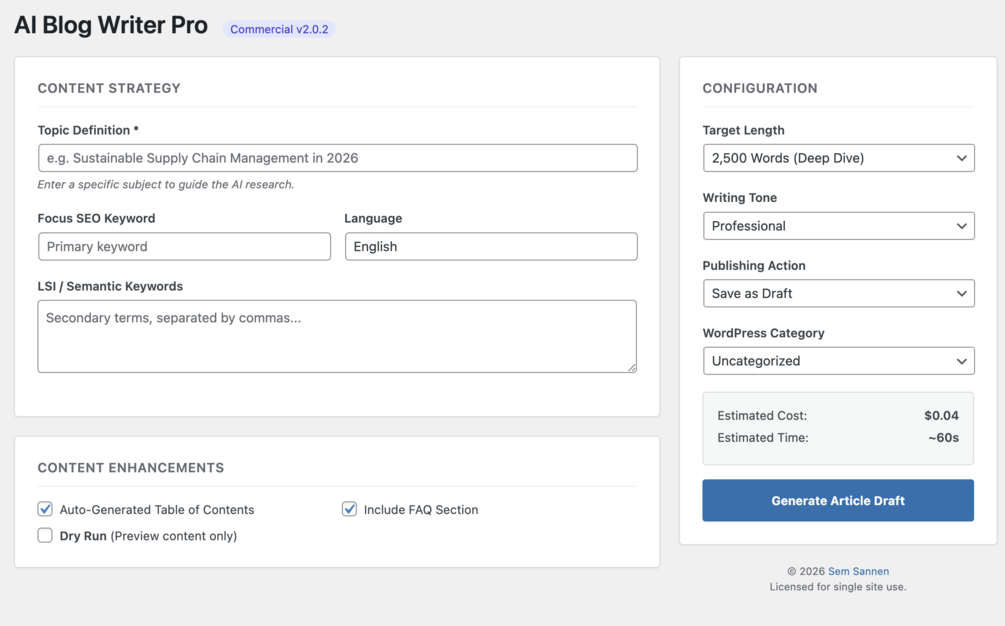Open the Sem Sannen link

tap(858, 571)
